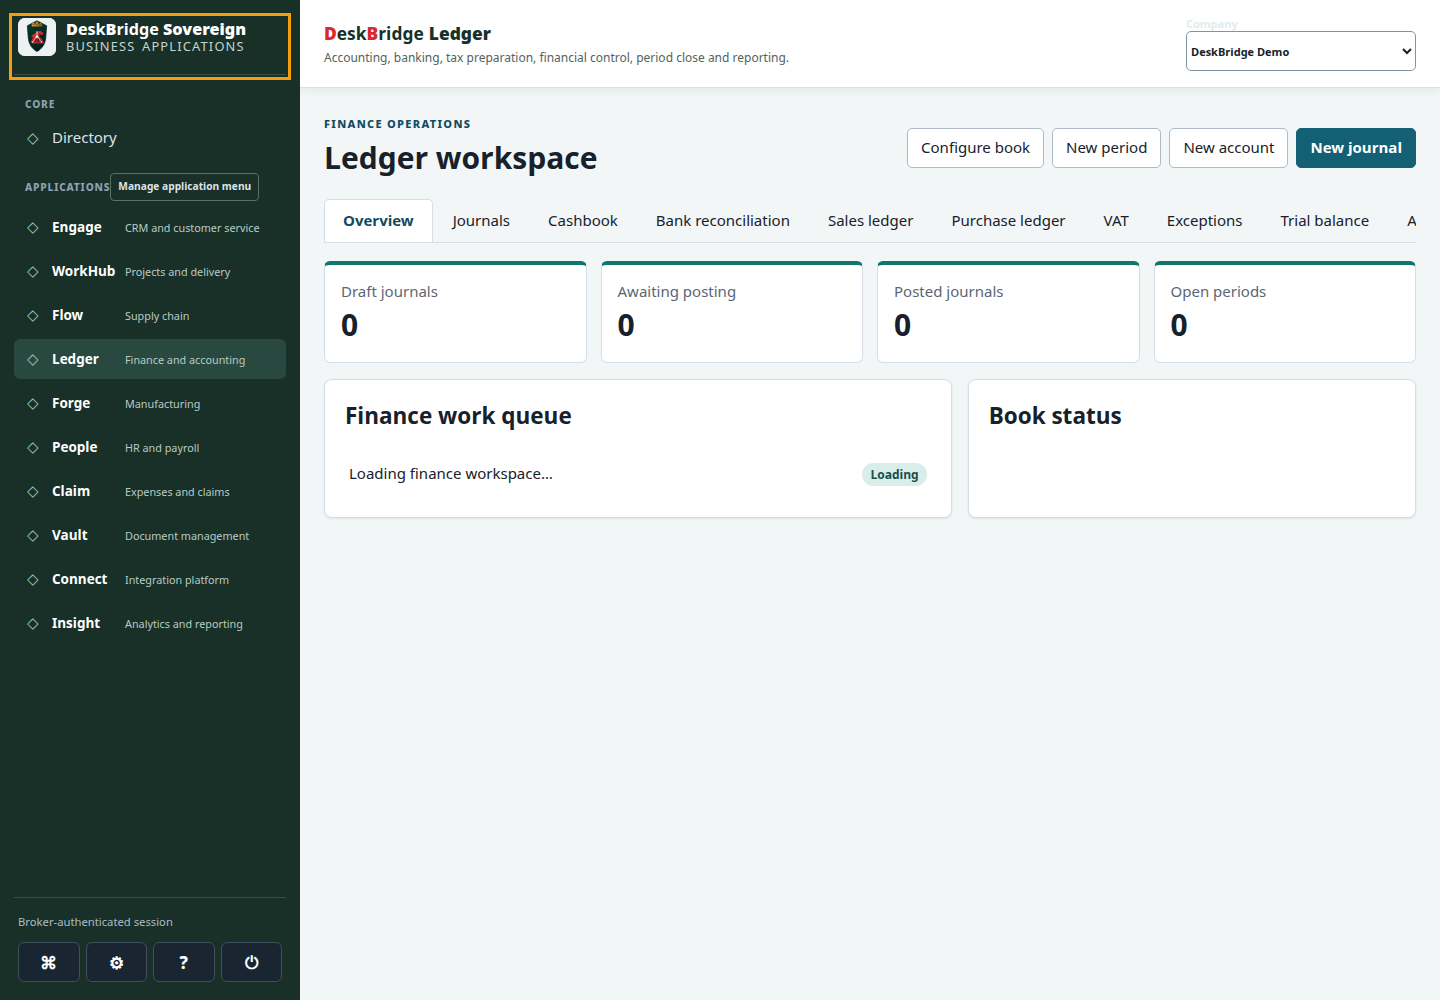Screen dimensions: 1440x1000
Task: Click the power sign-out icon
Action: pyautogui.click(x=251, y=962)
